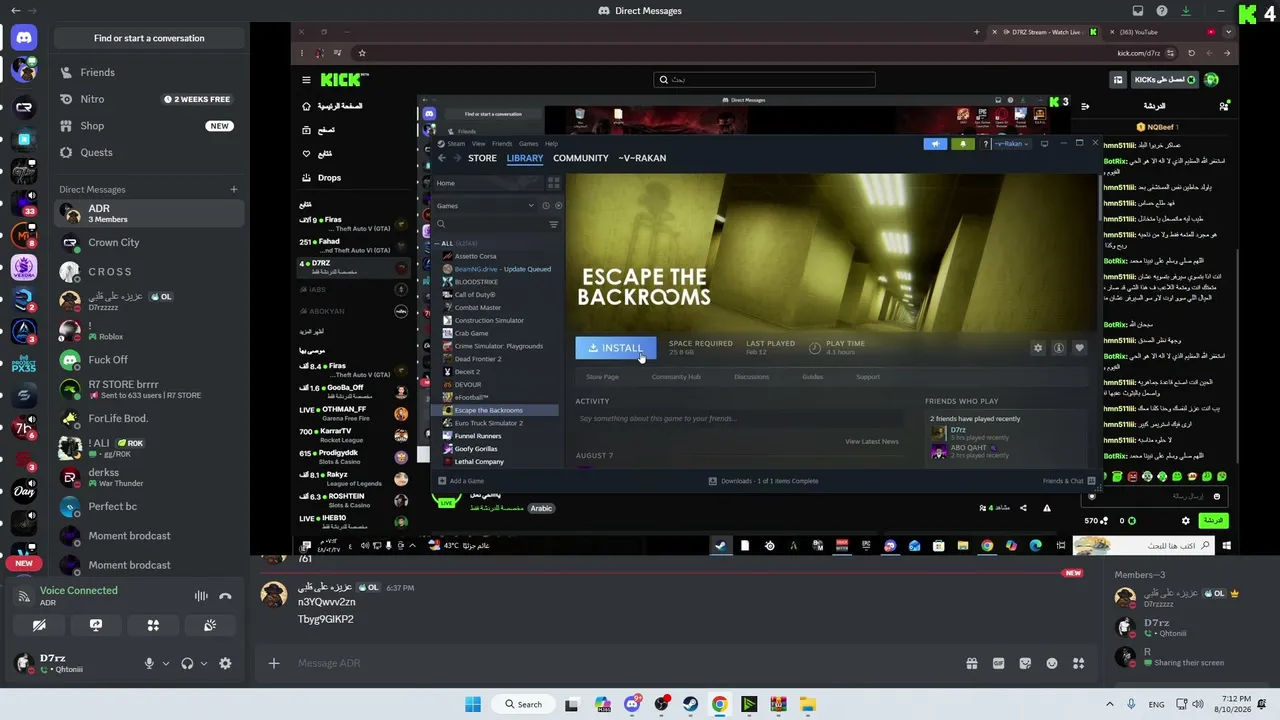This screenshot has height=720, width=1280.
Task: Deafen audio with the headphones button
Action: click(187, 663)
